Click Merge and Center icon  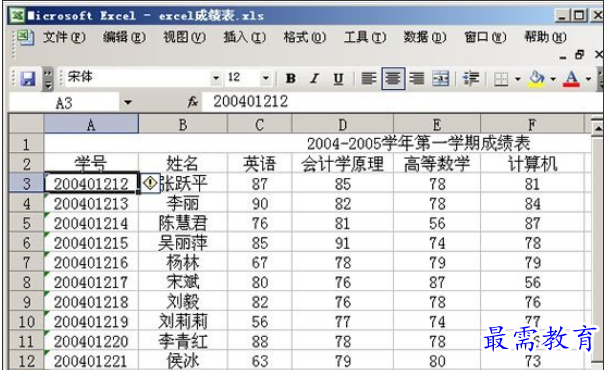click(x=441, y=79)
